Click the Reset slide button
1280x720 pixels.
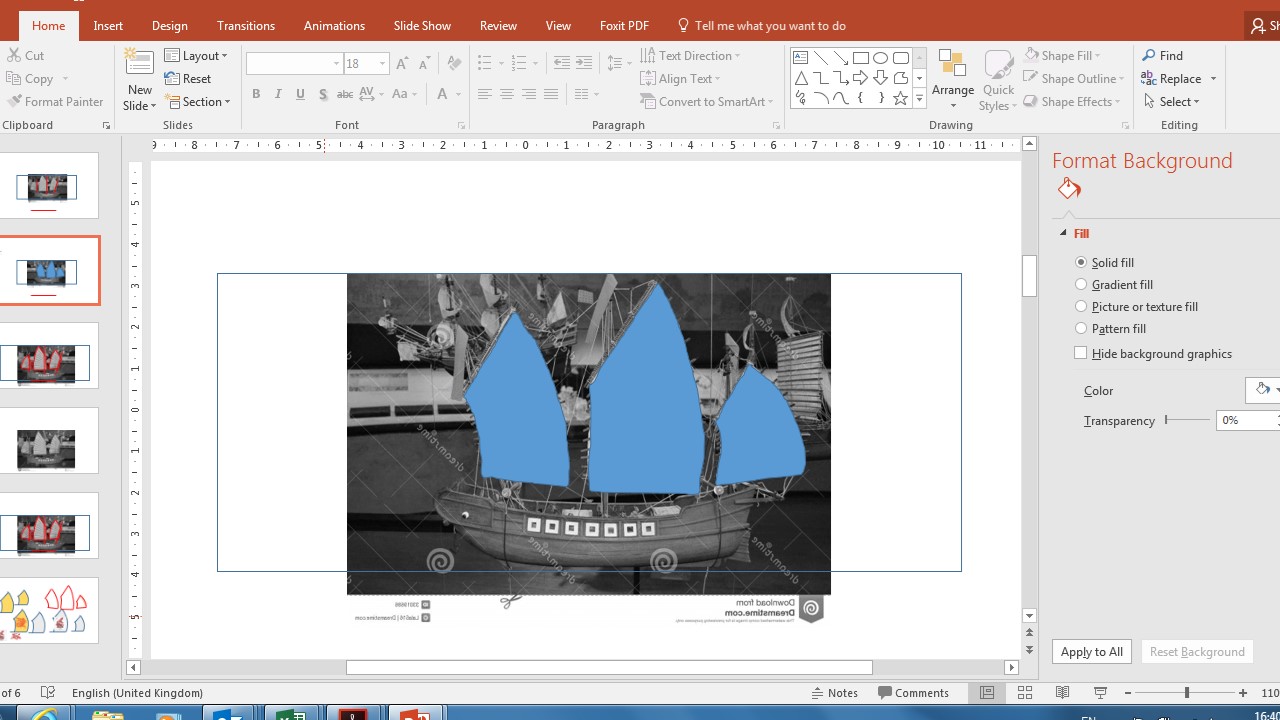tap(189, 78)
